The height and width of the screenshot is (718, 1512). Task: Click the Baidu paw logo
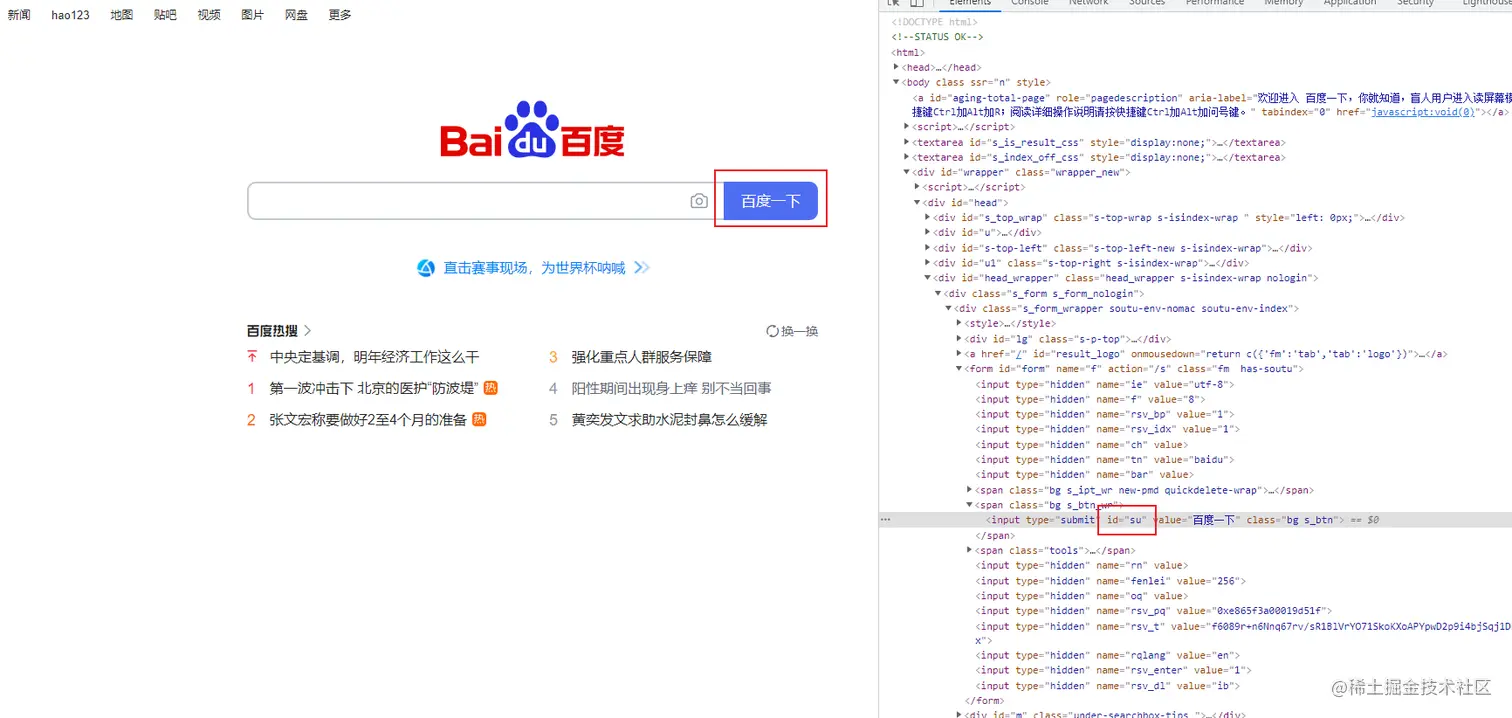pos(533,129)
